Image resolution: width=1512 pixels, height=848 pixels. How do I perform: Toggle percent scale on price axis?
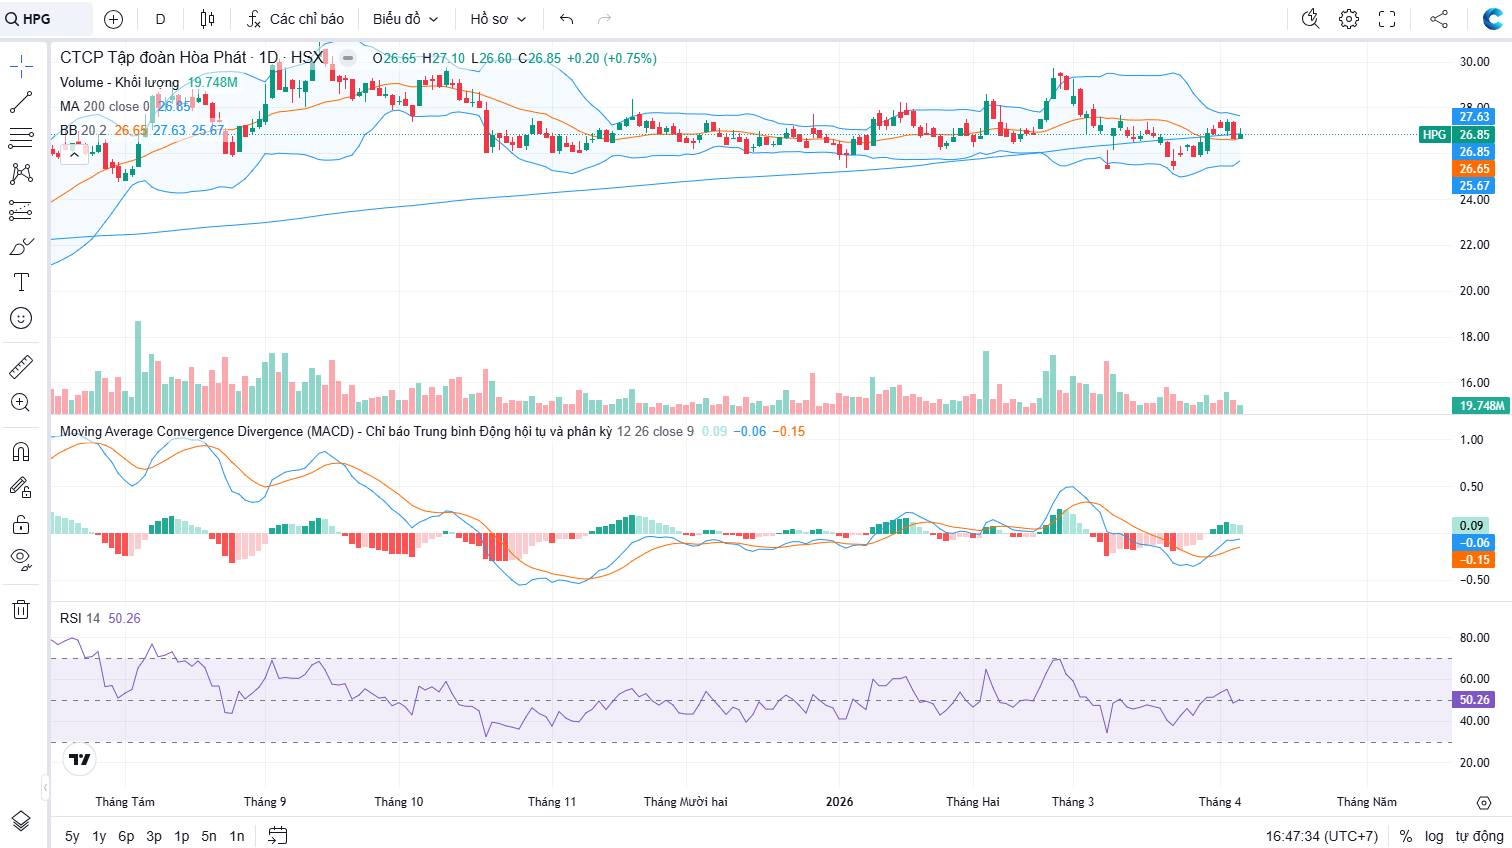tap(1406, 836)
